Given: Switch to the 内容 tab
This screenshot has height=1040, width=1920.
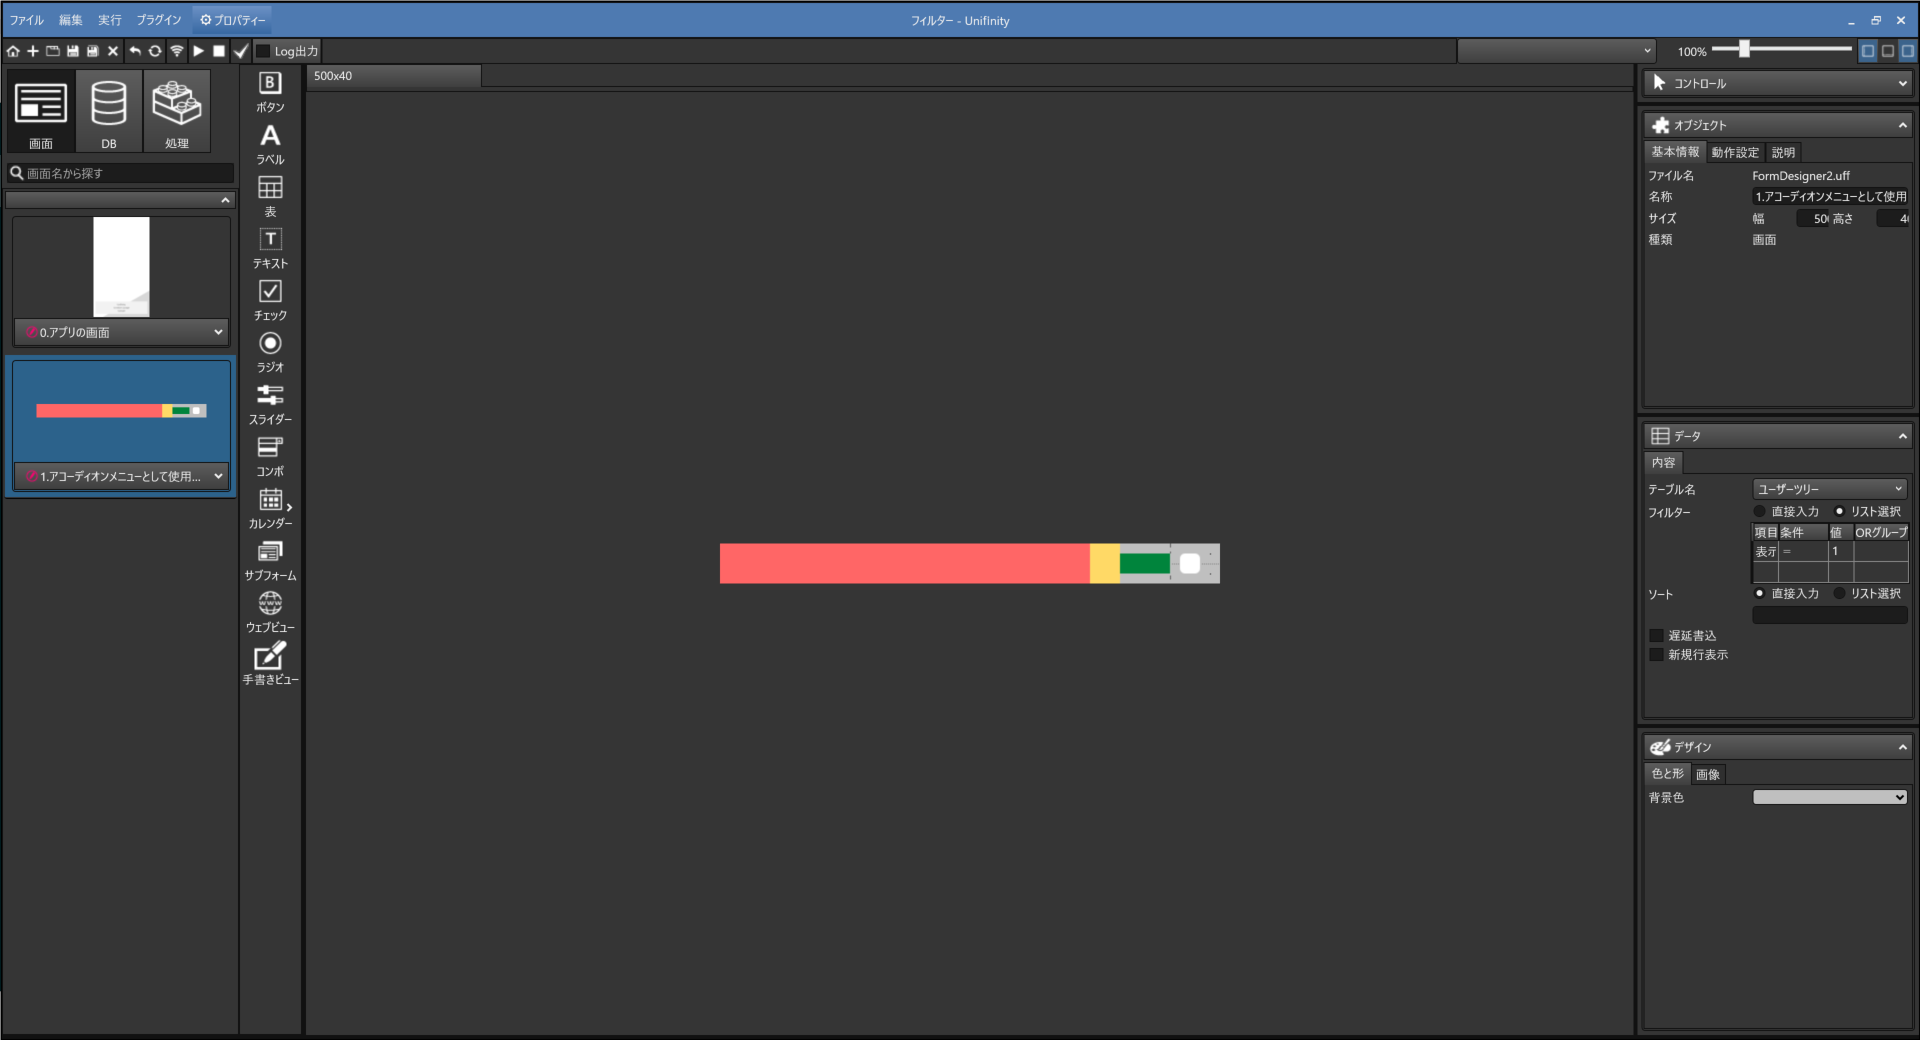Looking at the screenshot, I should [x=1664, y=462].
